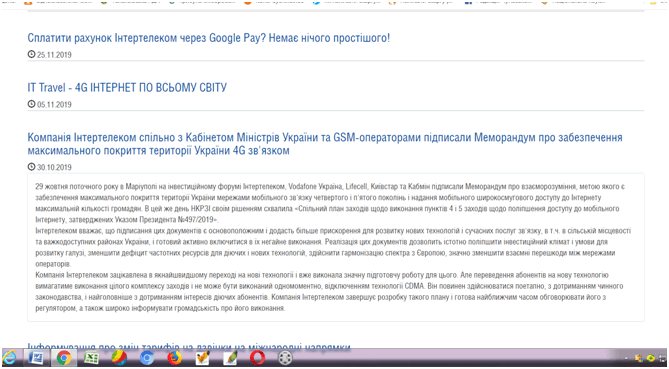
Task: Activate the Google Chrome taskbar button
Action: 64,357
